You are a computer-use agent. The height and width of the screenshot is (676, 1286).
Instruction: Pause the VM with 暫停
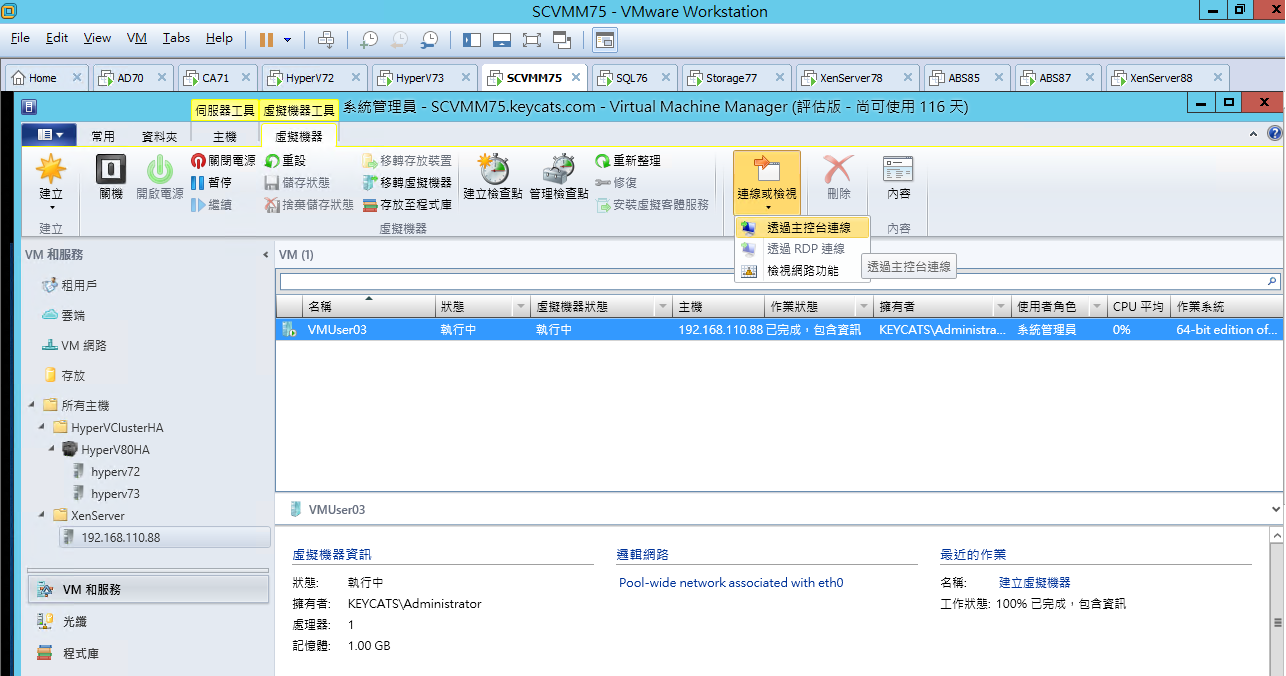tap(211, 182)
